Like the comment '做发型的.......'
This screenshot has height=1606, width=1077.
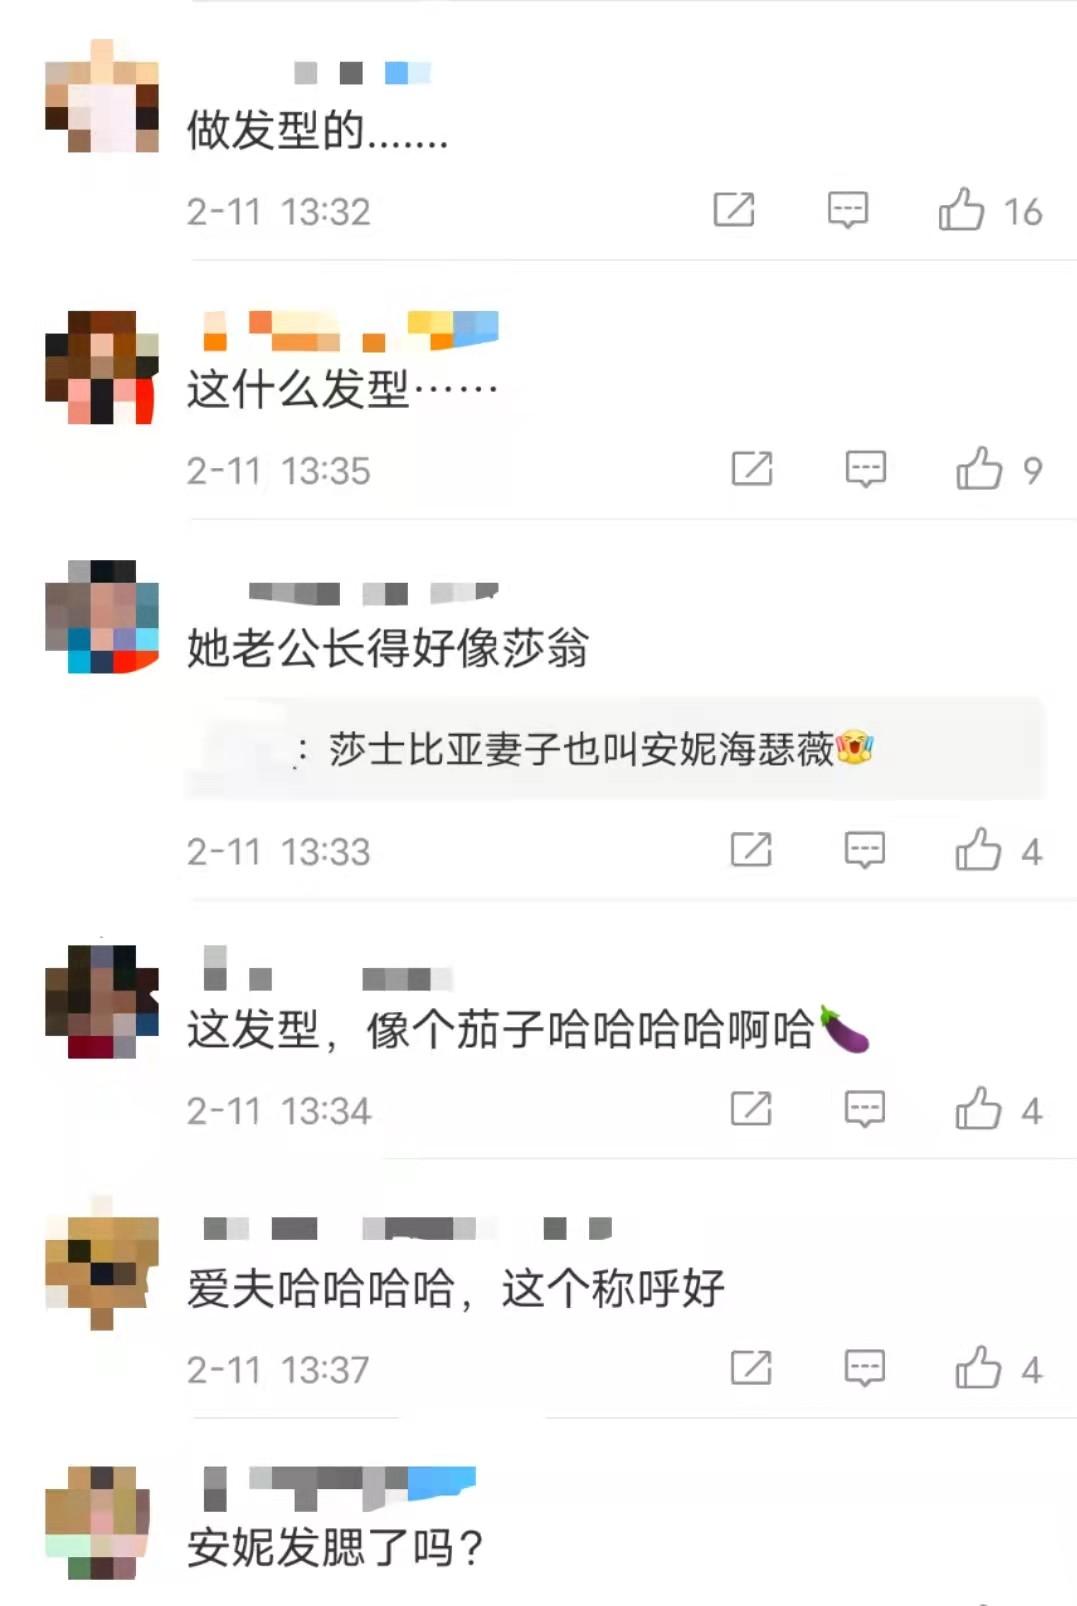(x=961, y=210)
